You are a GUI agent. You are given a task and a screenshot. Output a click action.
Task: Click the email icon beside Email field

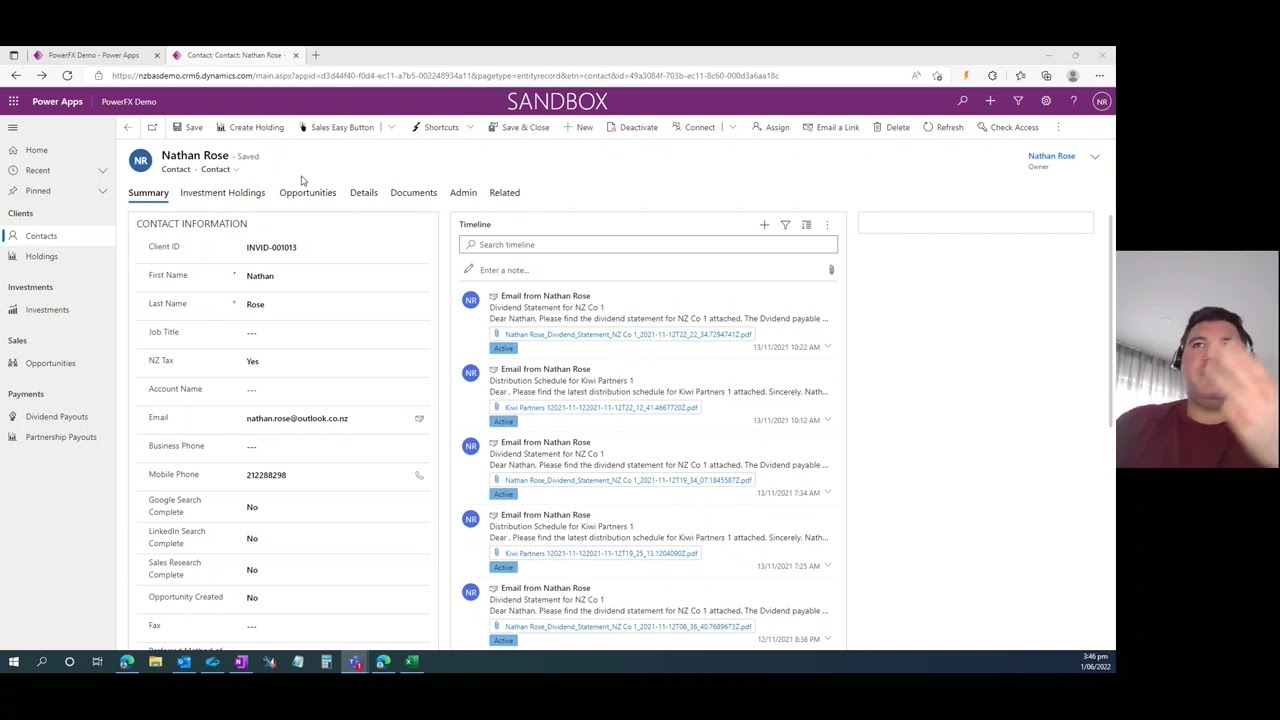tap(419, 418)
